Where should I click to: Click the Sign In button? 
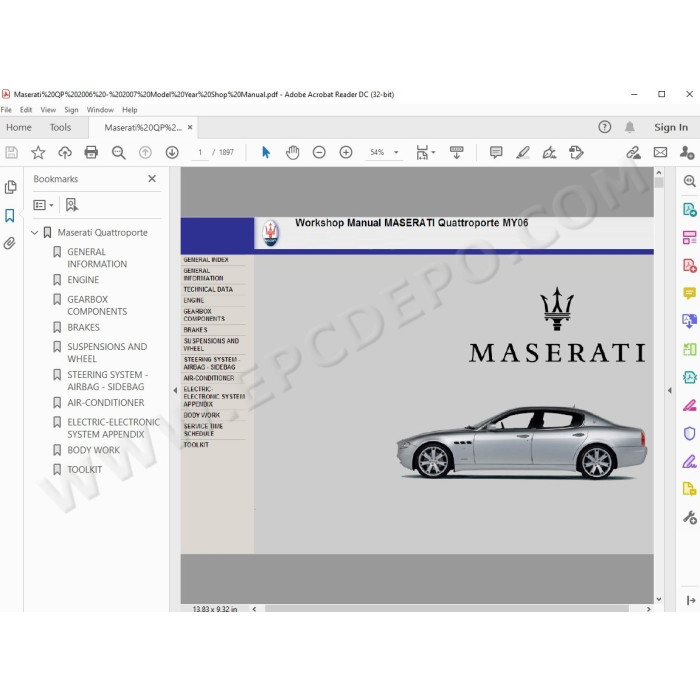click(x=671, y=127)
